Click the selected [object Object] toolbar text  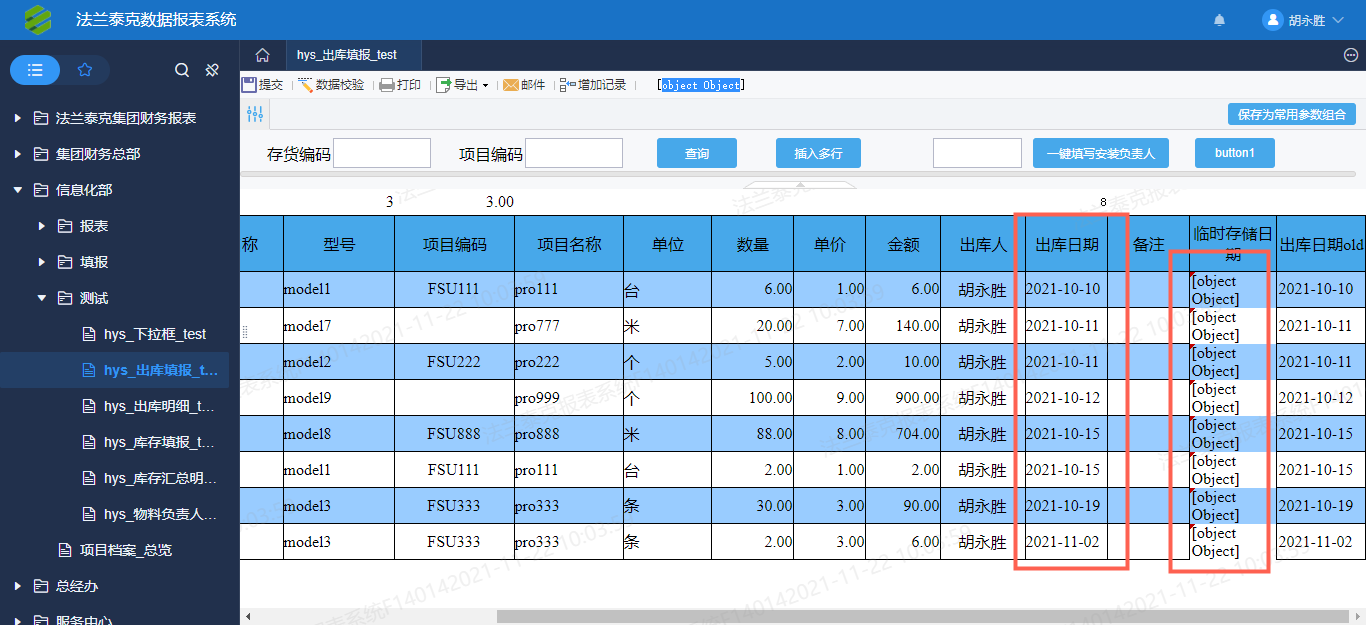pos(701,85)
